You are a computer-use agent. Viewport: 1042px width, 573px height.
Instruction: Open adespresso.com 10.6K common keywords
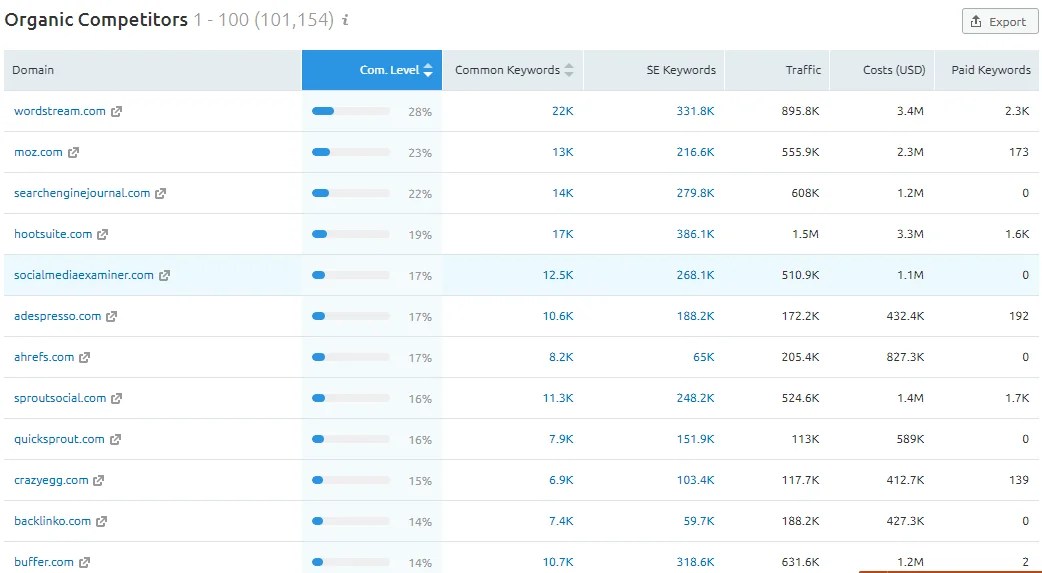(x=558, y=316)
